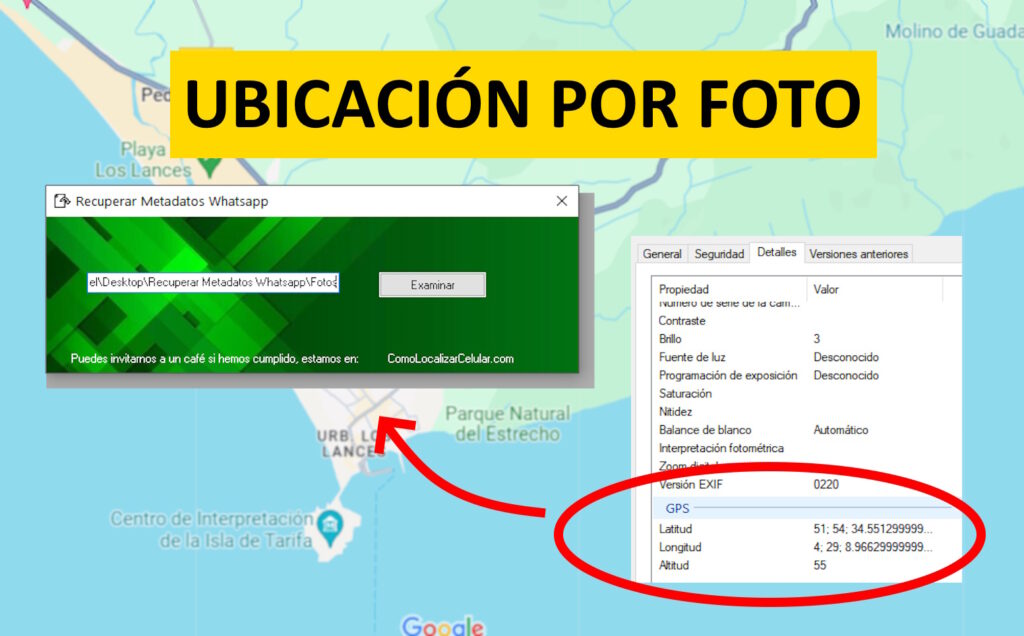Screen dimensions: 1024x636
Task: Select the Detalles tab
Action: click(x=777, y=253)
